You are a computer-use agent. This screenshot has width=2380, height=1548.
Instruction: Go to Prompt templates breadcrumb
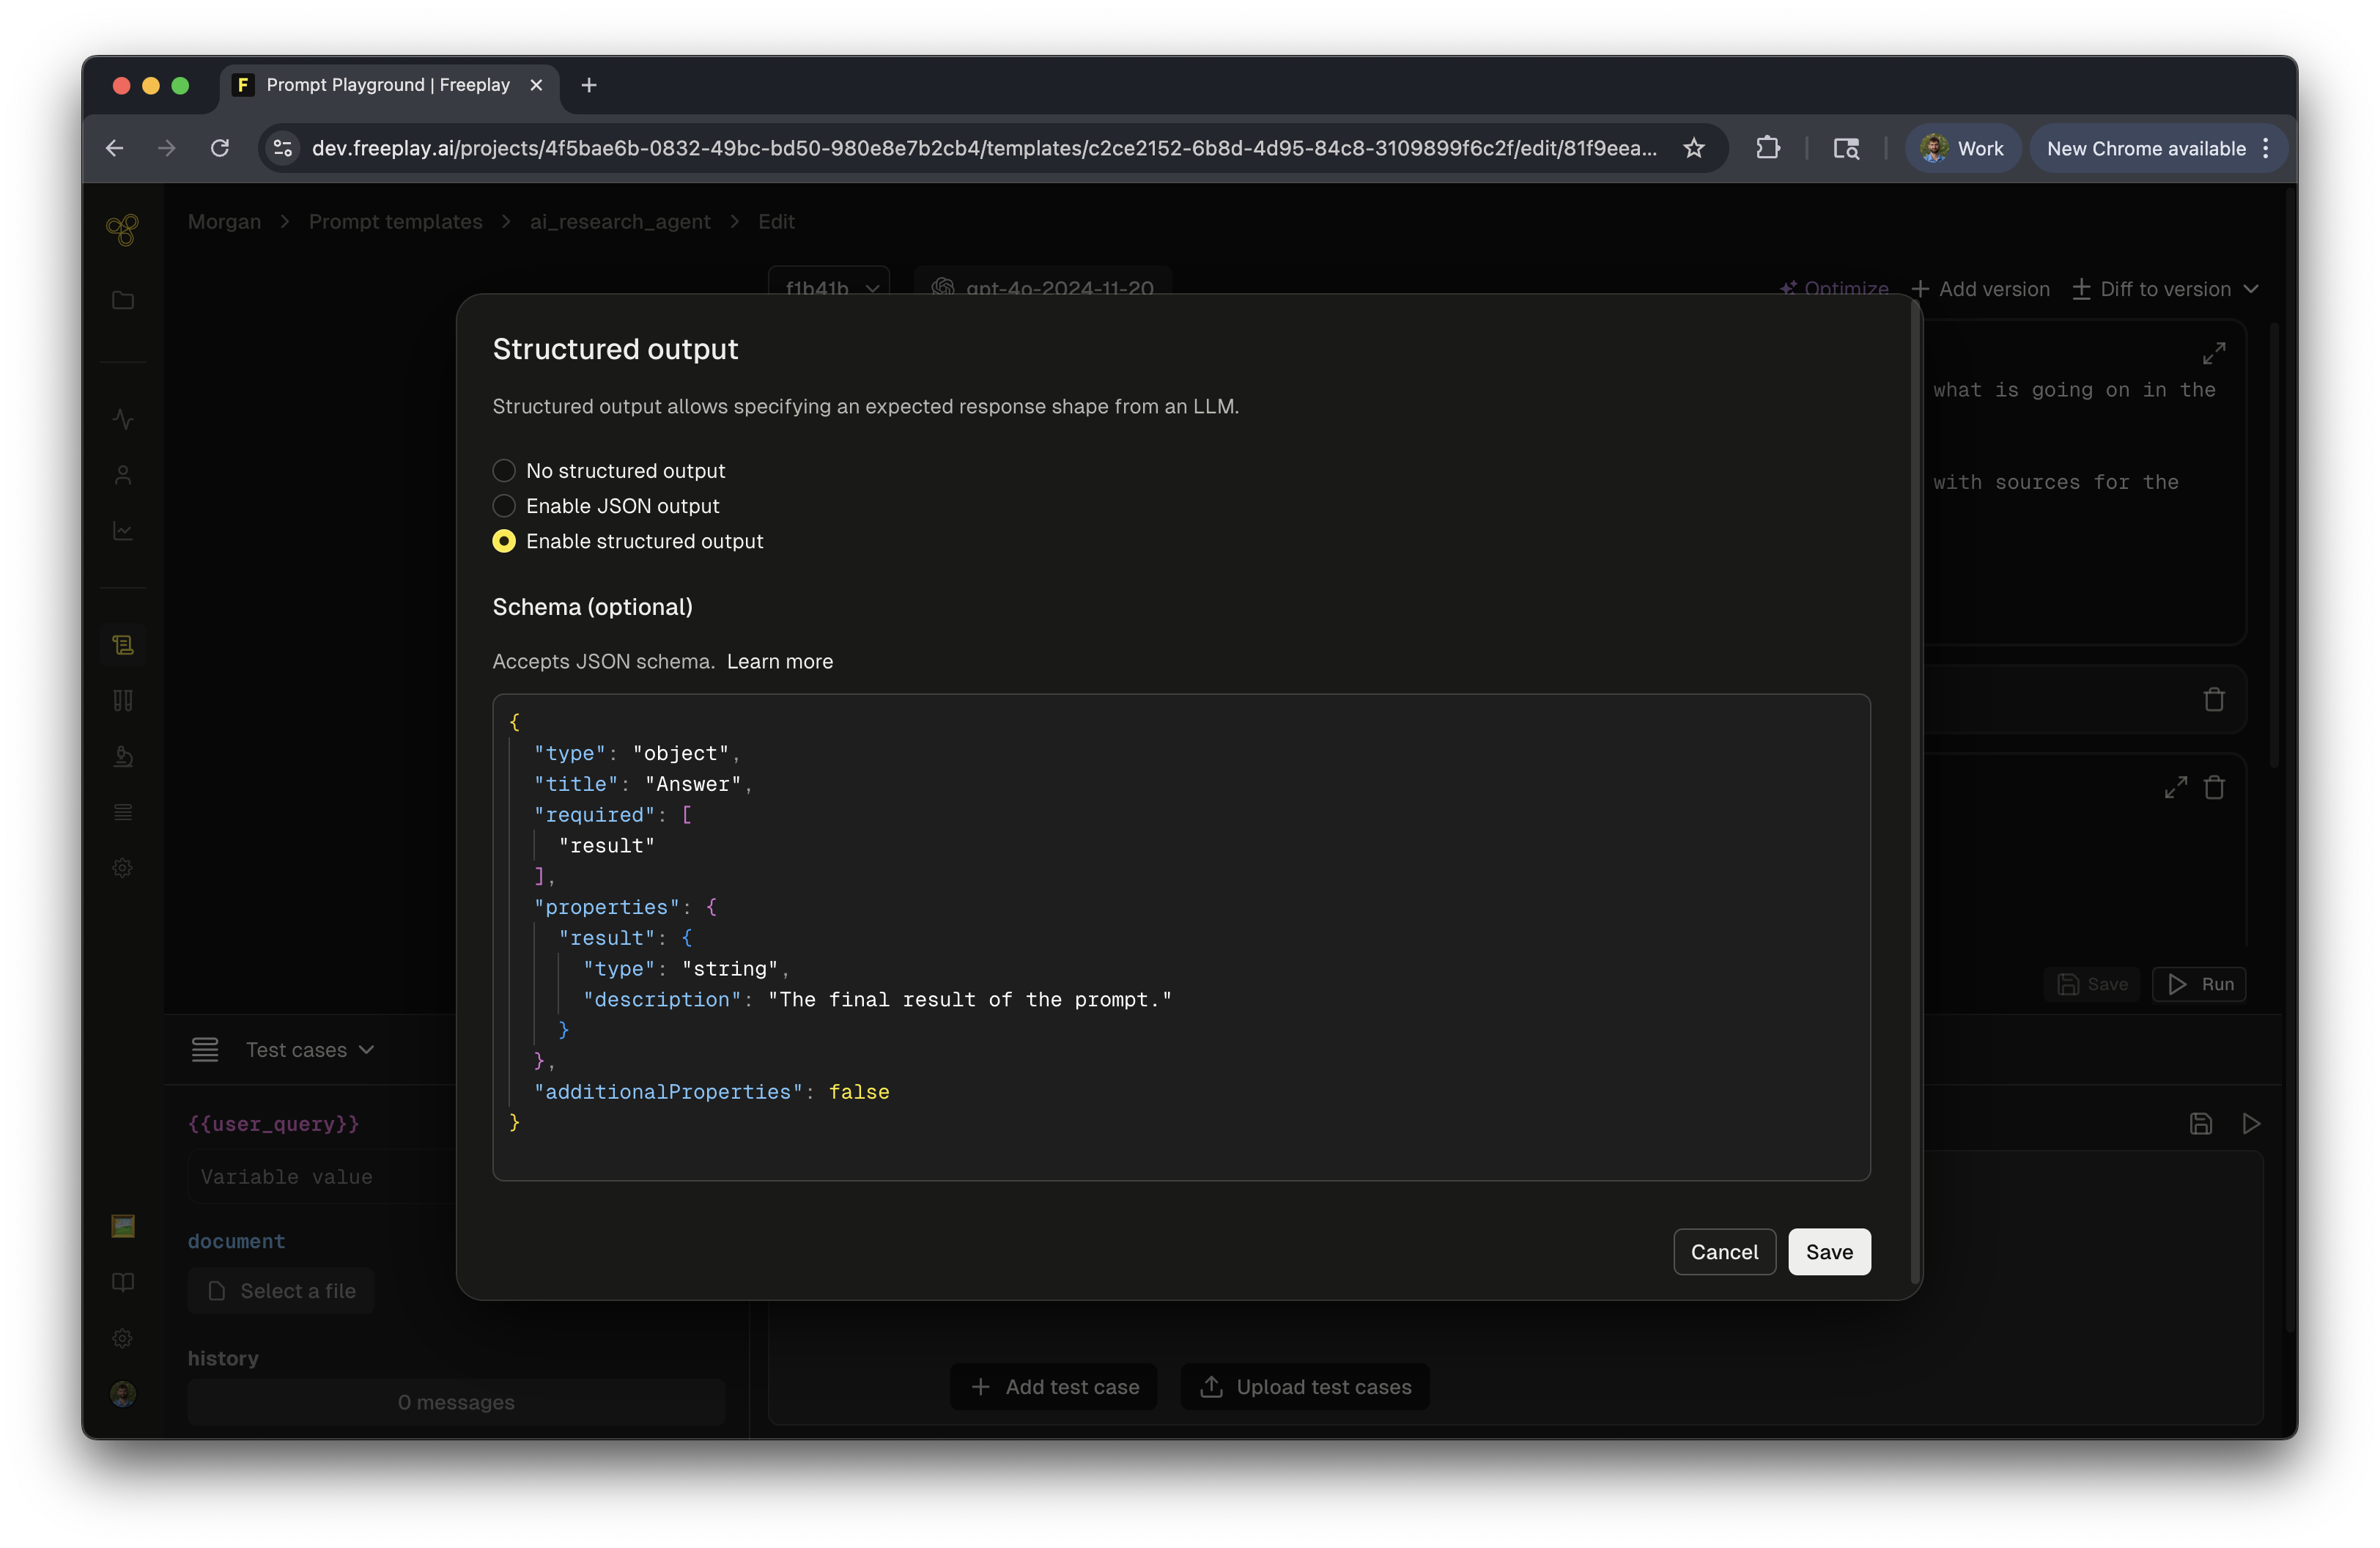coord(395,222)
